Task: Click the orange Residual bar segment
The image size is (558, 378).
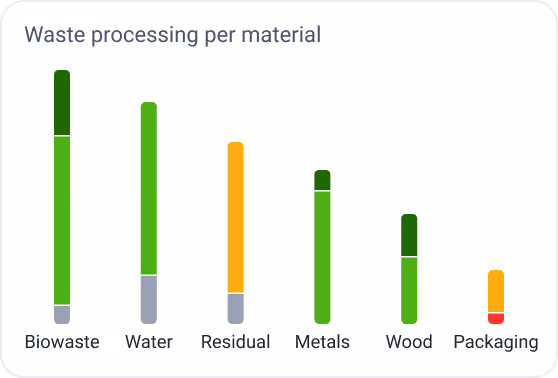Action: [236, 217]
